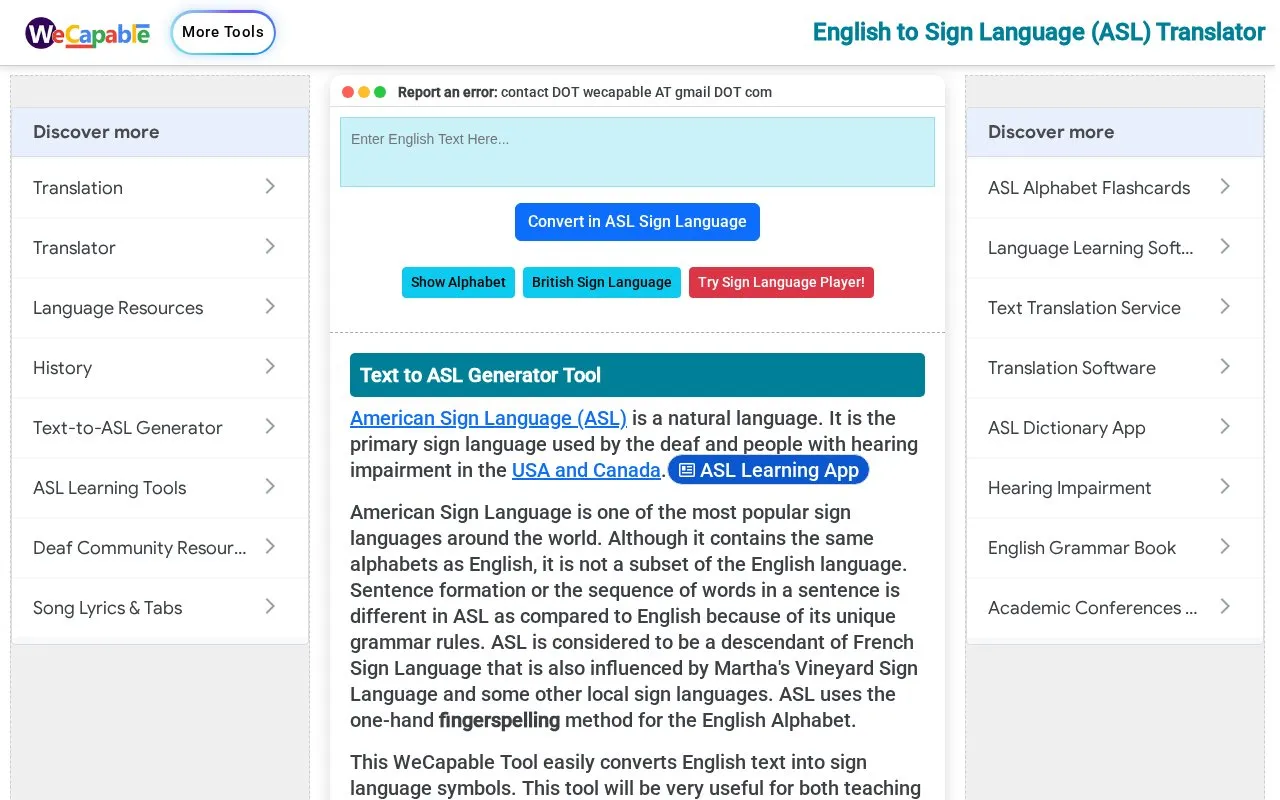Click the Language Learning Software chevron
The image size is (1280, 800).
click(x=1225, y=246)
